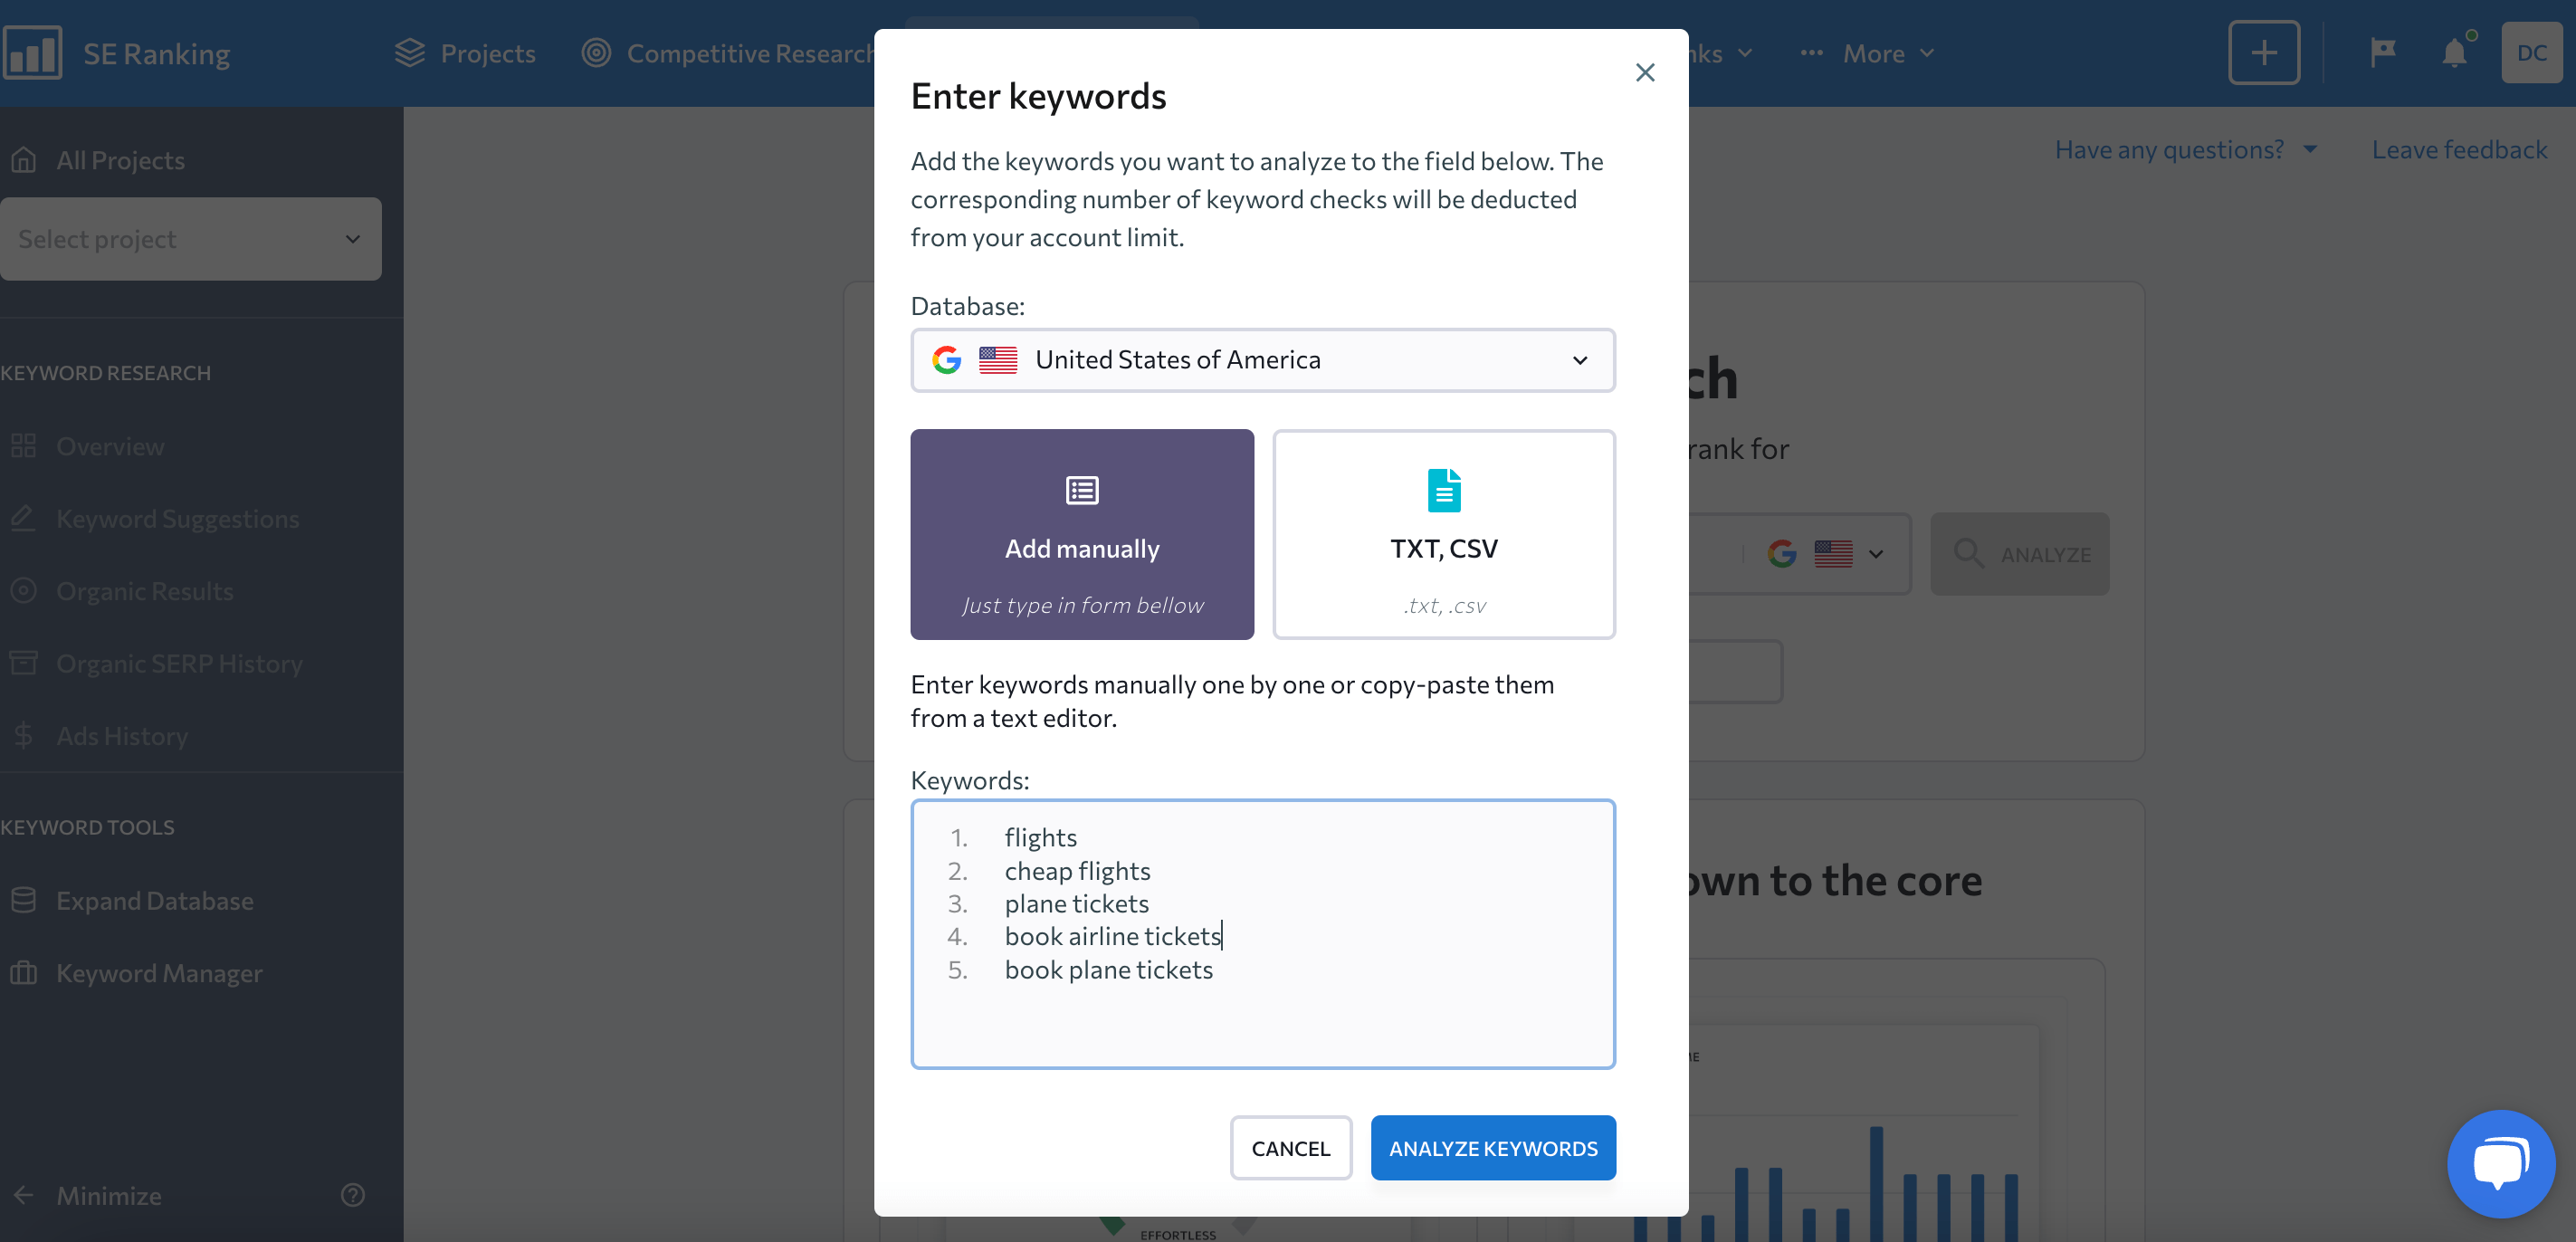Click the Projects navigation icon
2576x1242 pixels.
409,53
